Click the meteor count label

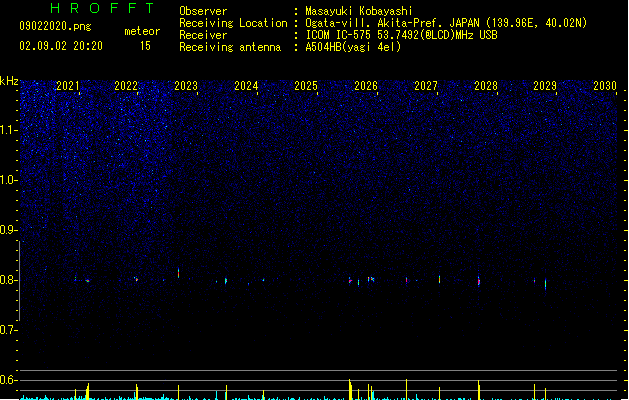[142, 31]
